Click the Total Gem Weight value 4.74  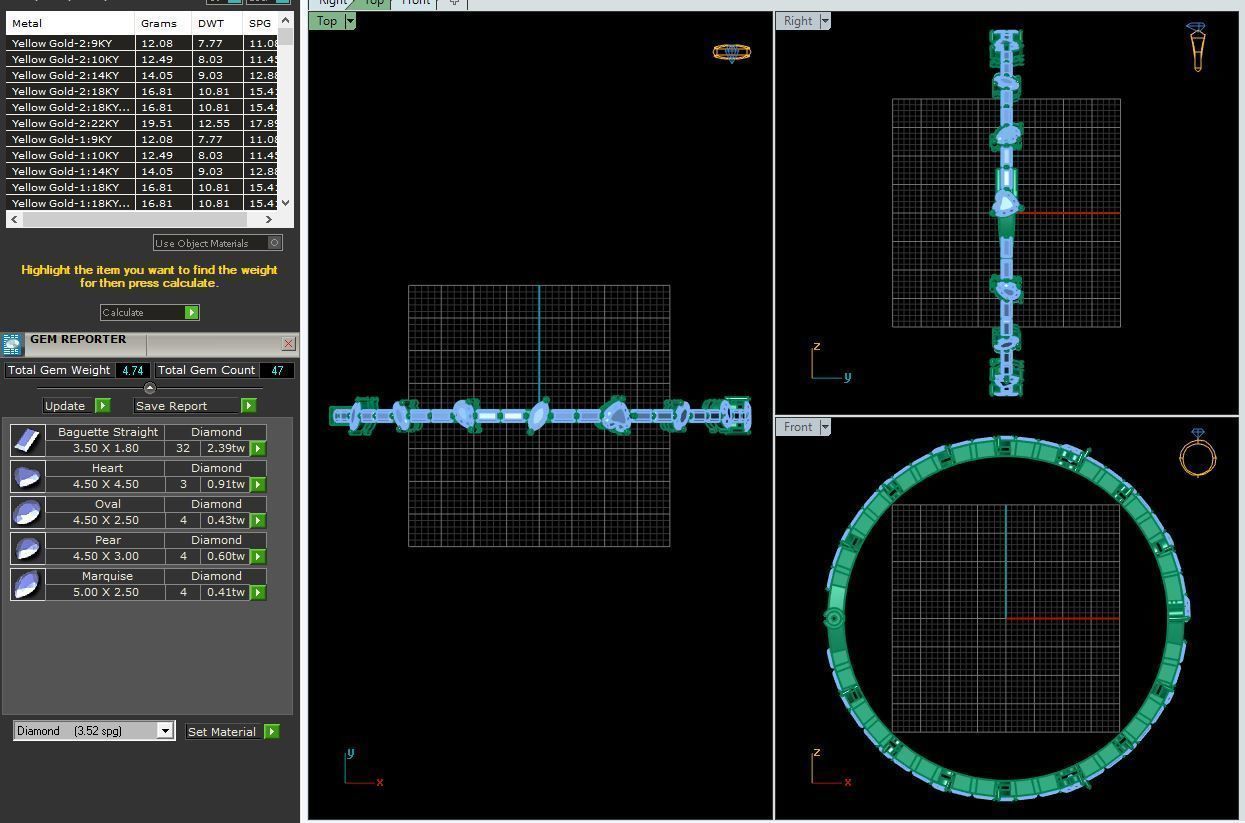132,370
